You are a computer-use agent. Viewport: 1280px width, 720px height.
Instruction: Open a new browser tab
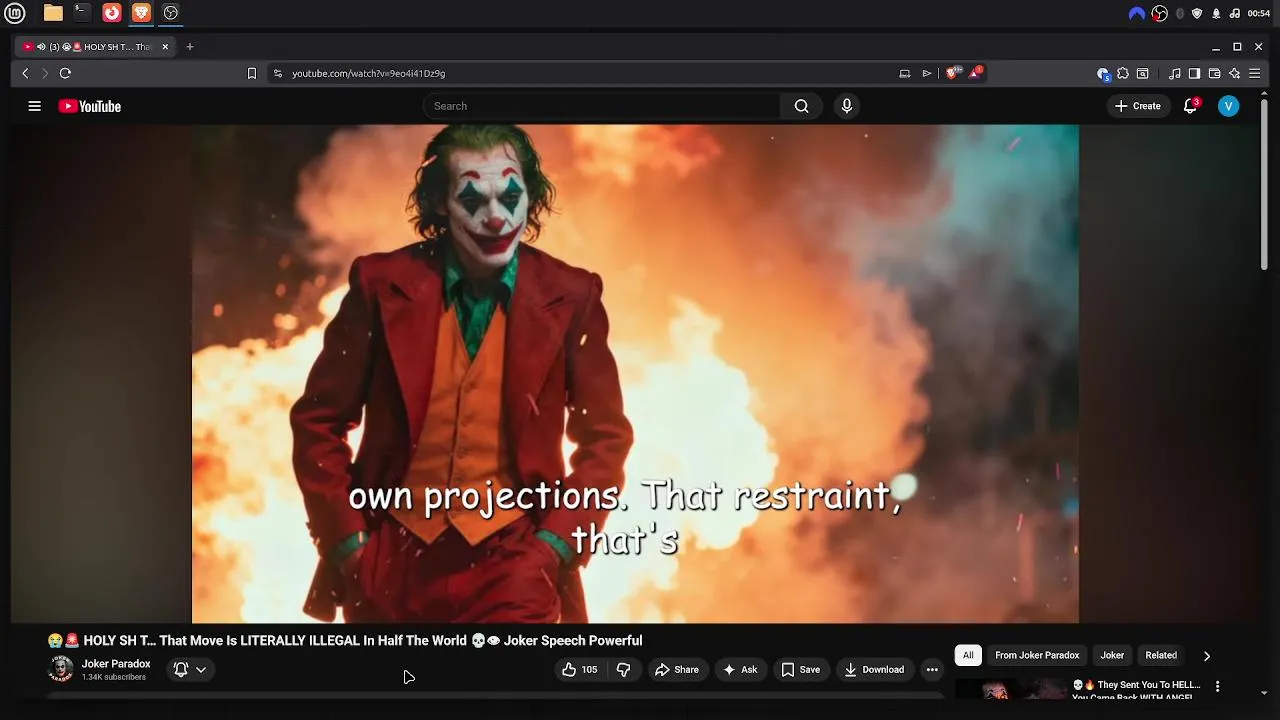tap(190, 47)
